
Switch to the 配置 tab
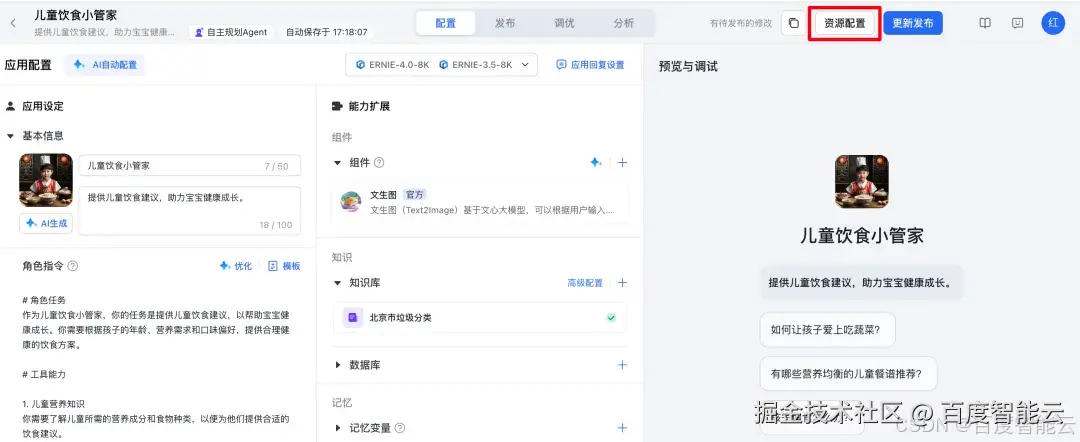click(x=446, y=23)
